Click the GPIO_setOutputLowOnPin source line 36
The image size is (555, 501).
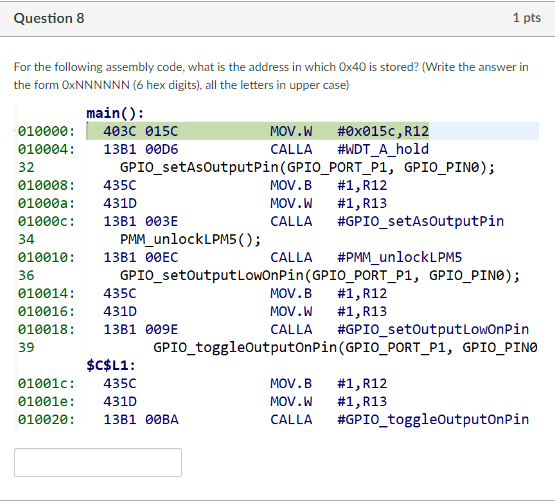pyautogui.click(x=320, y=275)
